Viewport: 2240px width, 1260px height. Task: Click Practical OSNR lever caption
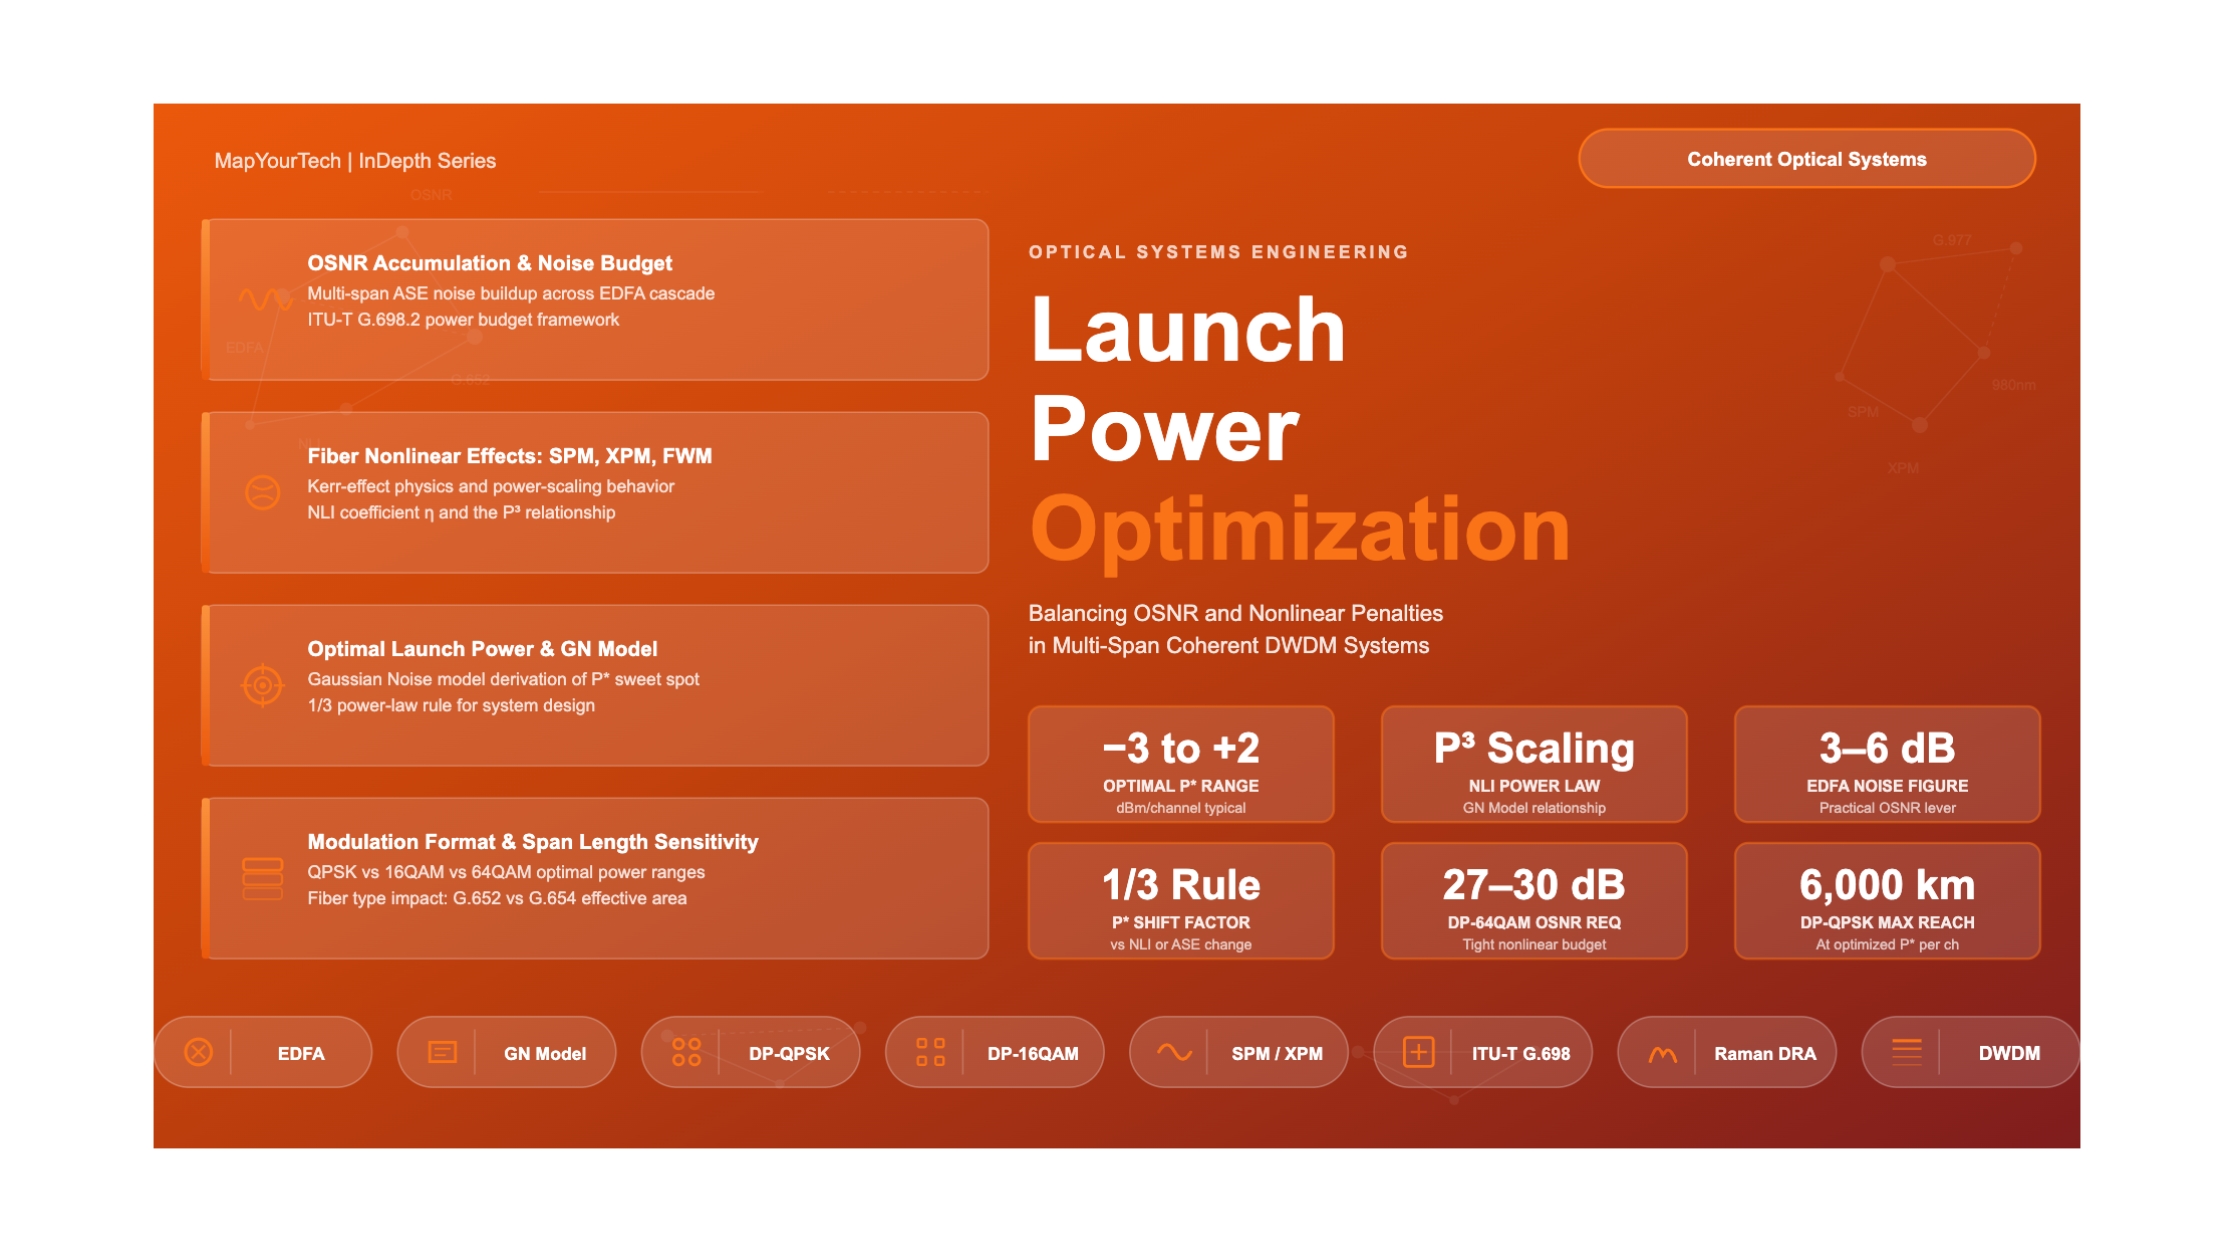point(1887,809)
